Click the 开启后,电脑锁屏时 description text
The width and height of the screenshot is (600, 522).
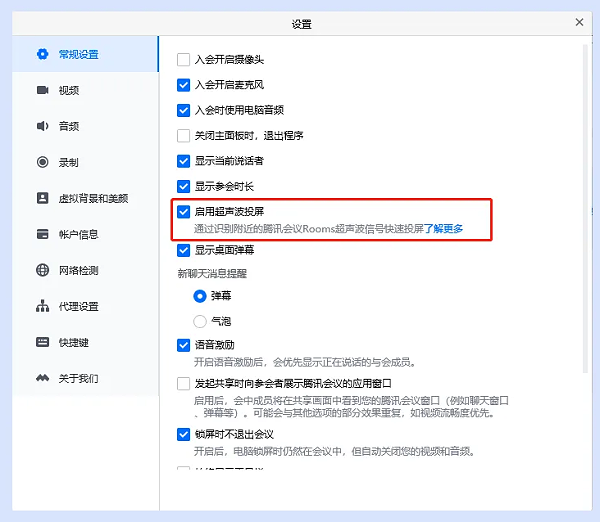coord(334,452)
